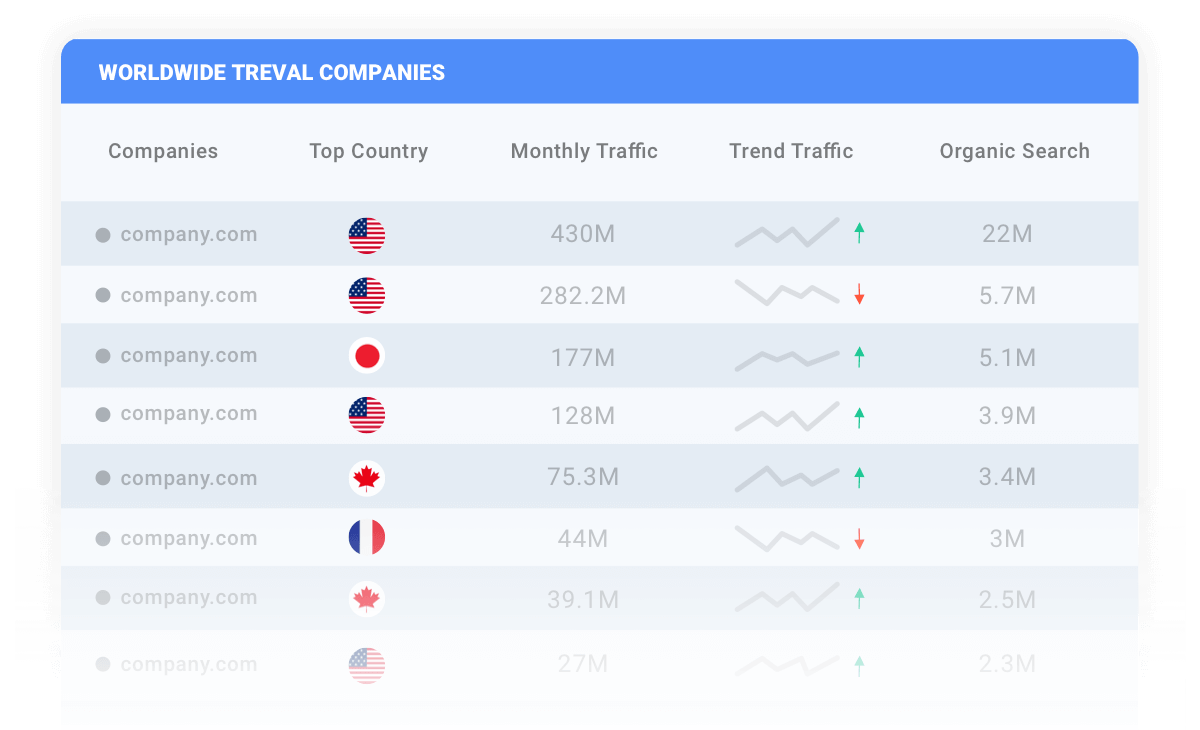Click the faded US flag in bottom row
The image size is (1200, 730).
pos(366,663)
